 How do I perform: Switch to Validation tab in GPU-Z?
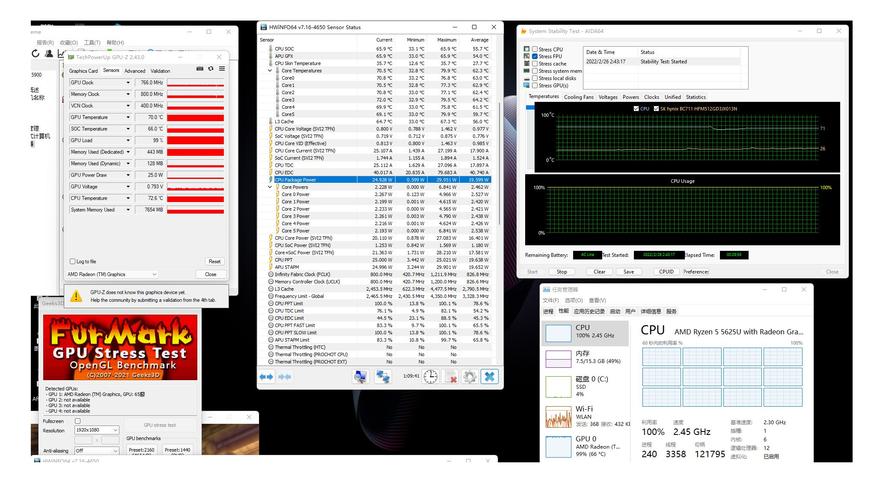(x=161, y=71)
